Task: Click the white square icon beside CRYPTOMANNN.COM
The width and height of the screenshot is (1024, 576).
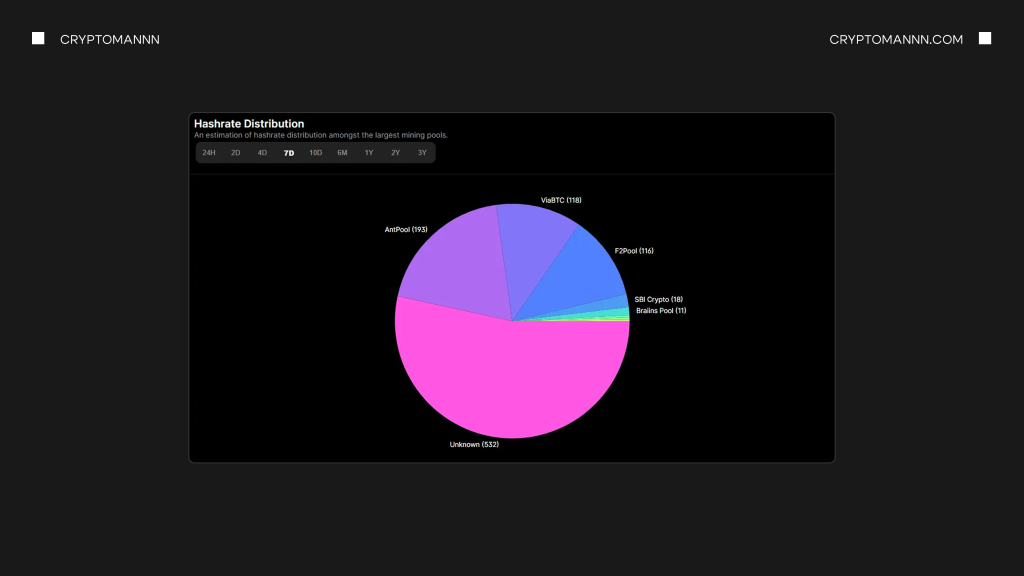Action: [985, 39]
